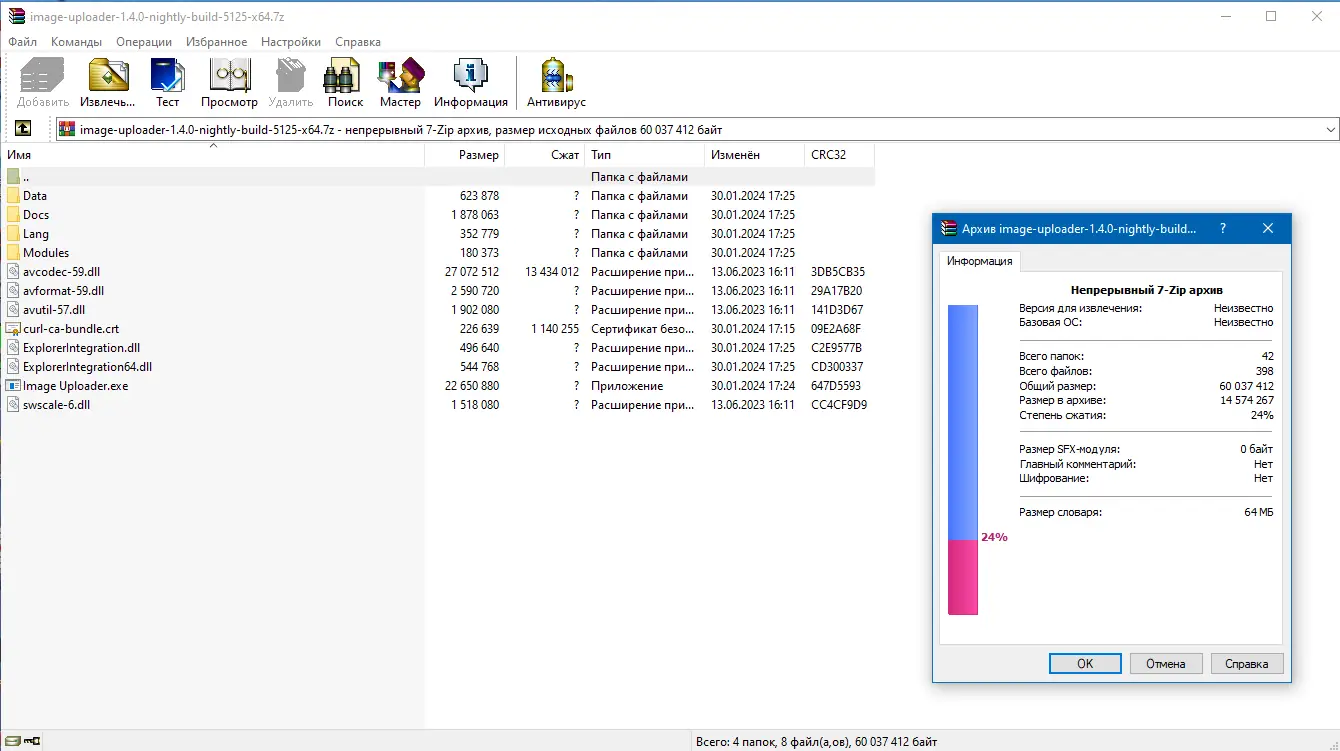The image size is (1340, 751).
Task: Click the 'Приложение' type cell
Action: 627,386
